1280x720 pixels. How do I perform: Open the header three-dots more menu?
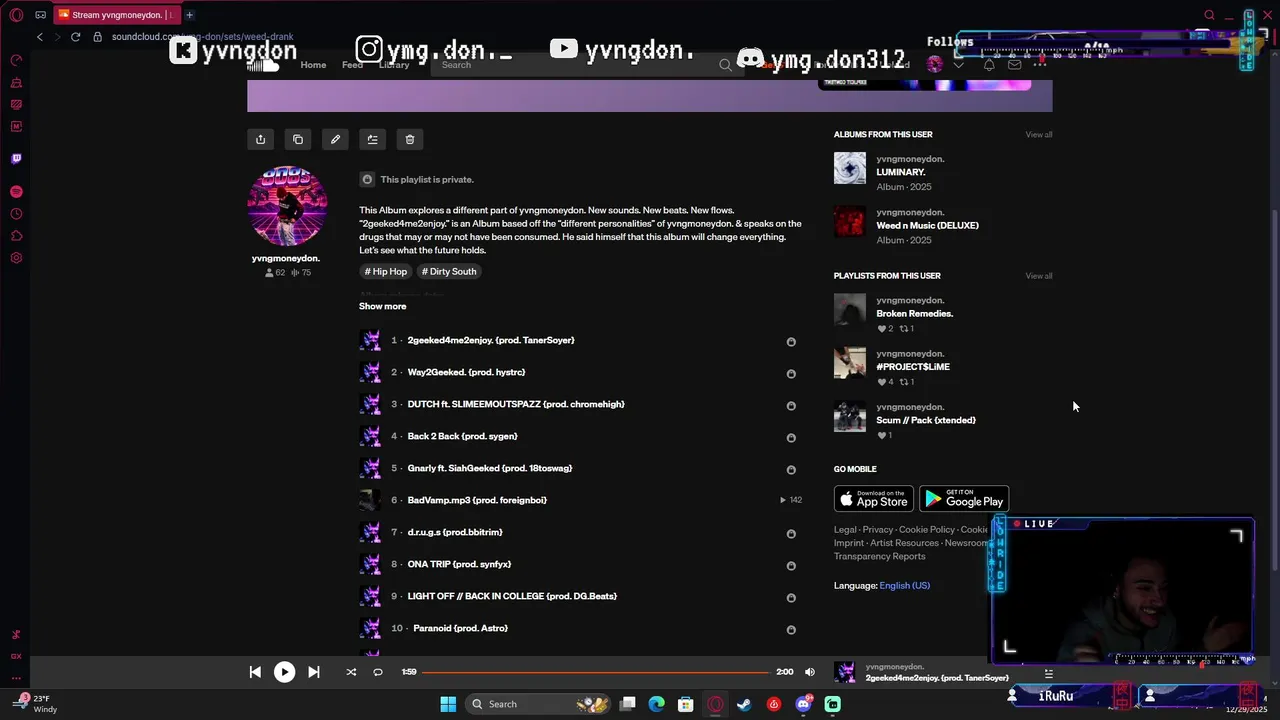pyautogui.click(x=1040, y=65)
